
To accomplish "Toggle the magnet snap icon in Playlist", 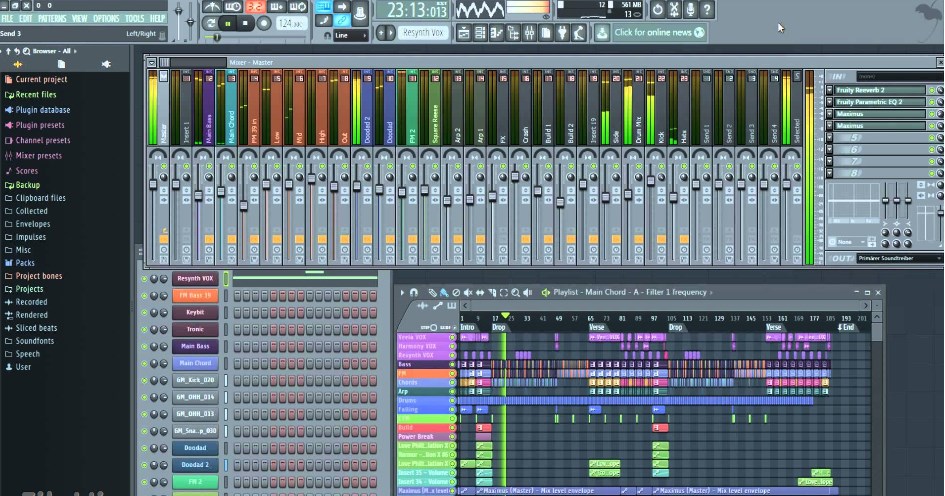I will pos(413,292).
